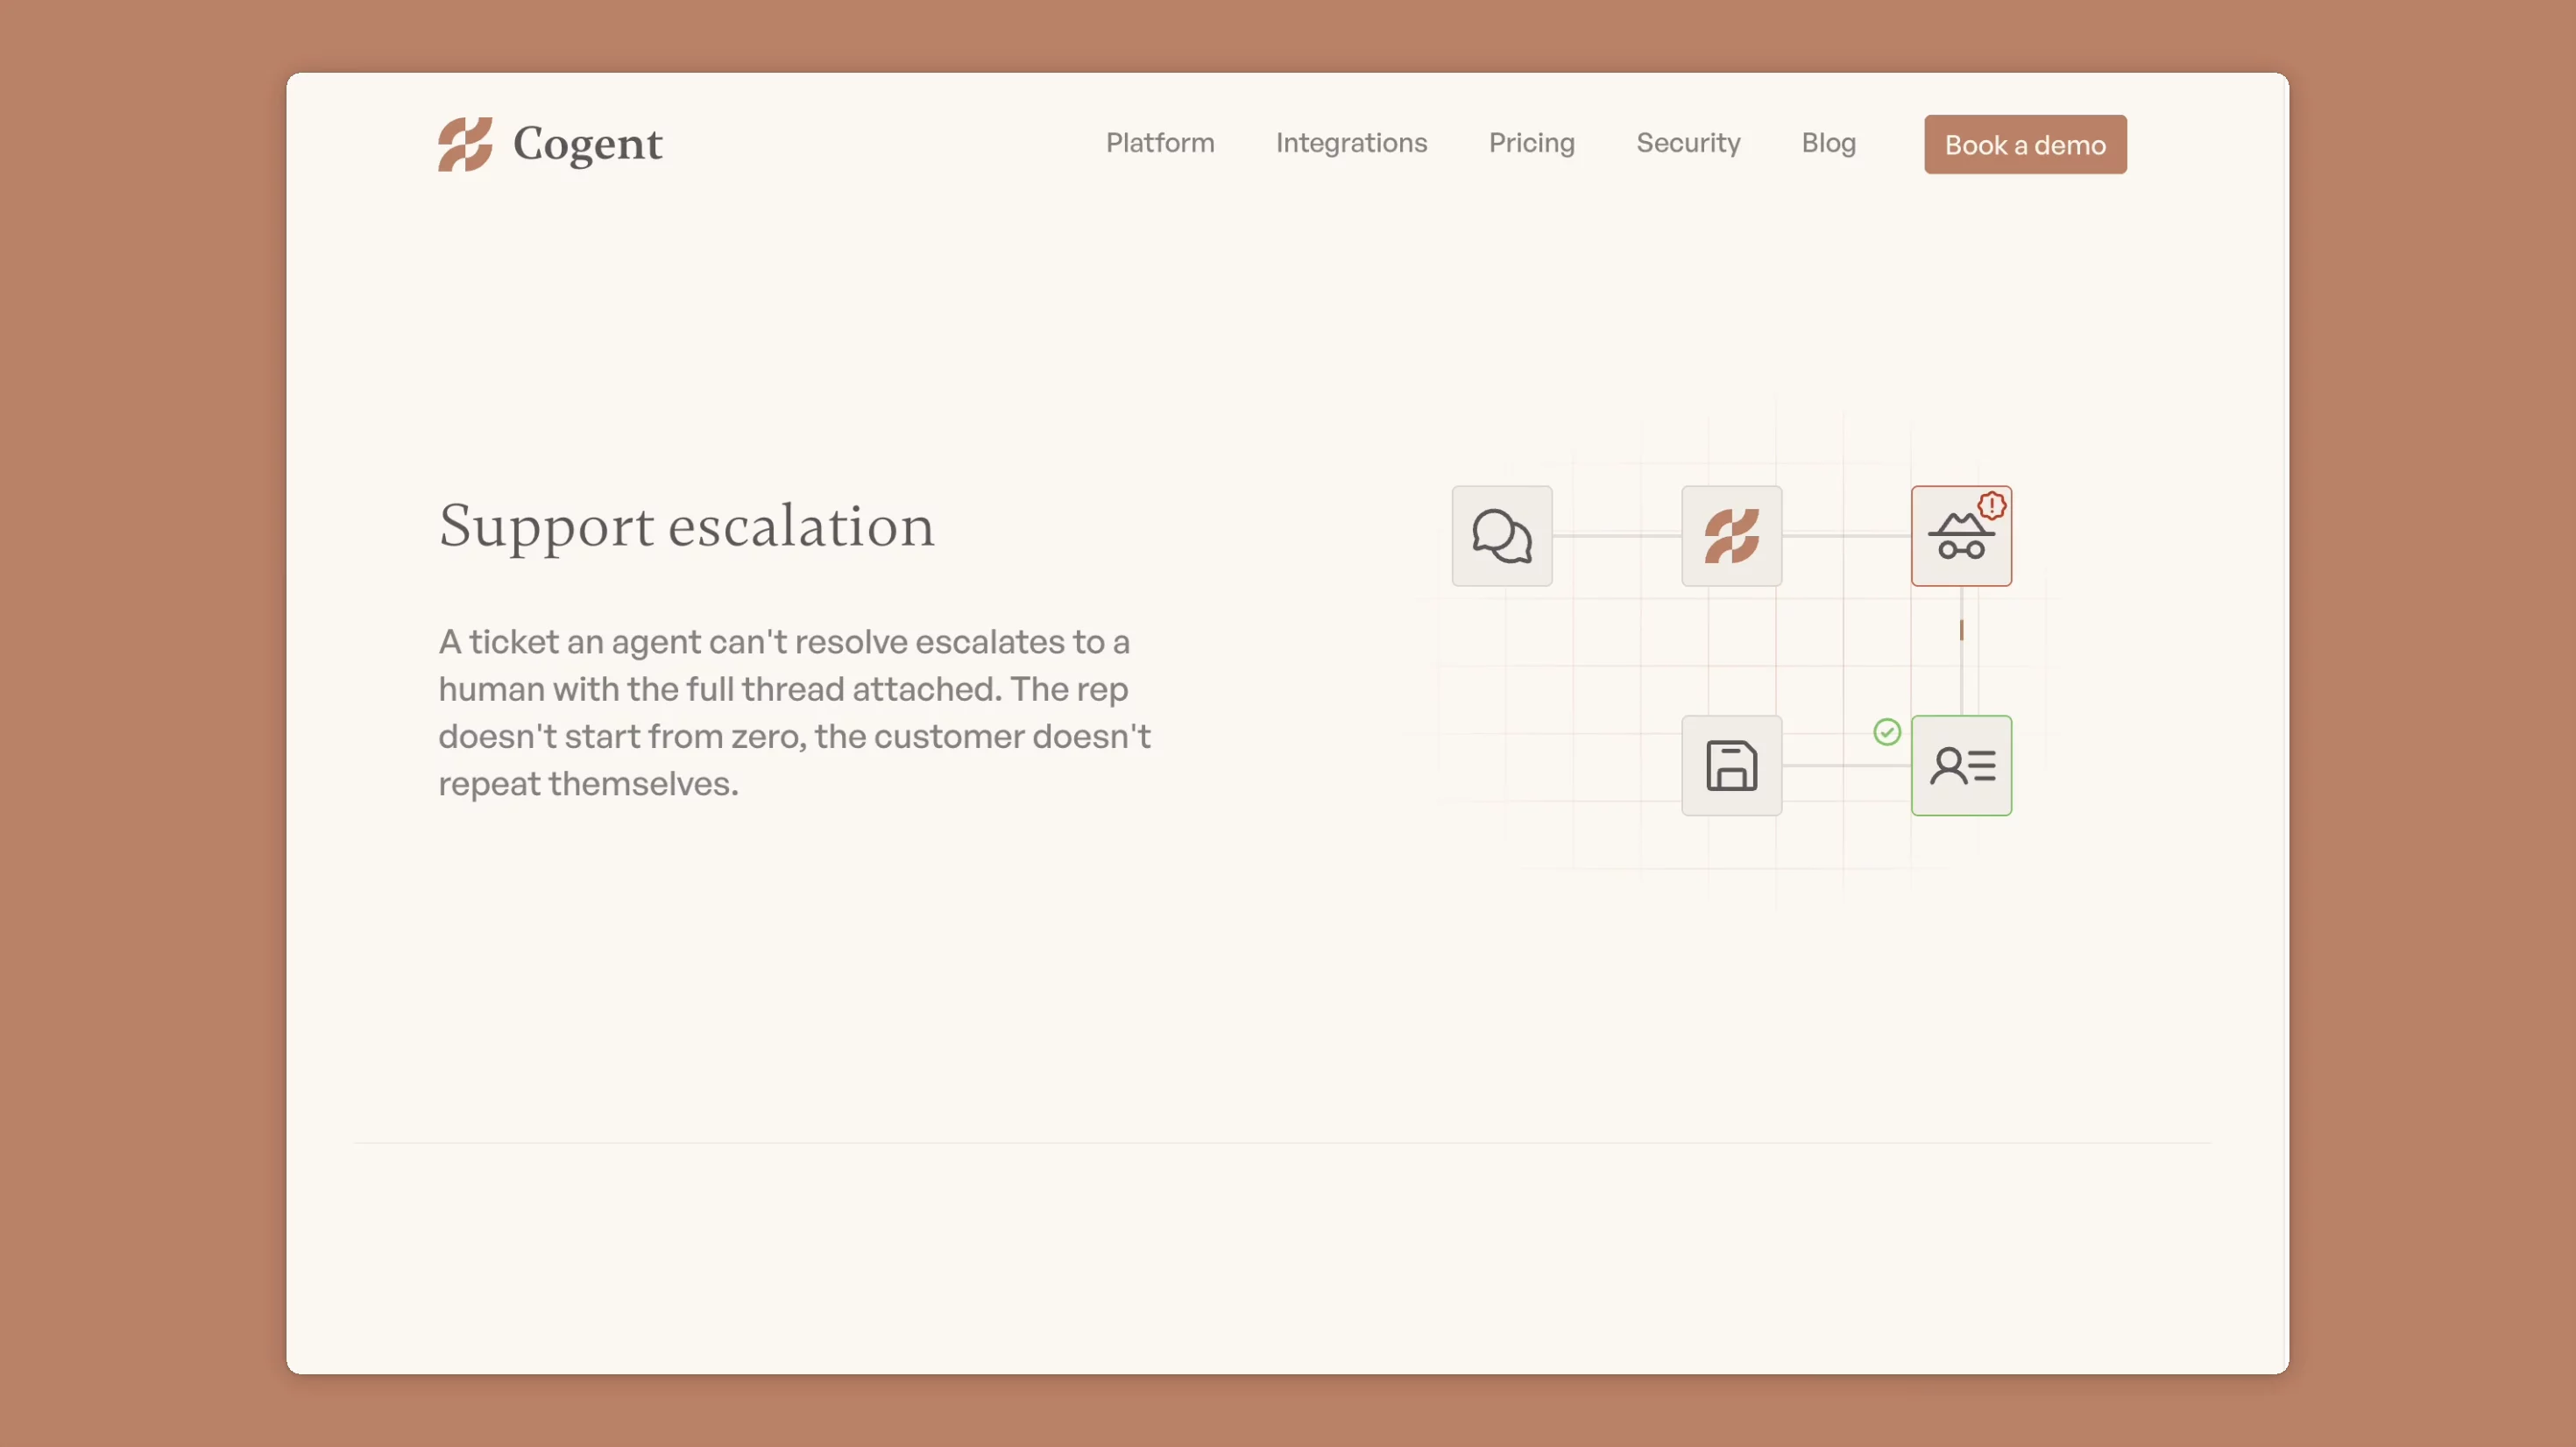Click the green checkmark status badge
Viewport: 2576px width, 1447px height.
pos(1887,732)
